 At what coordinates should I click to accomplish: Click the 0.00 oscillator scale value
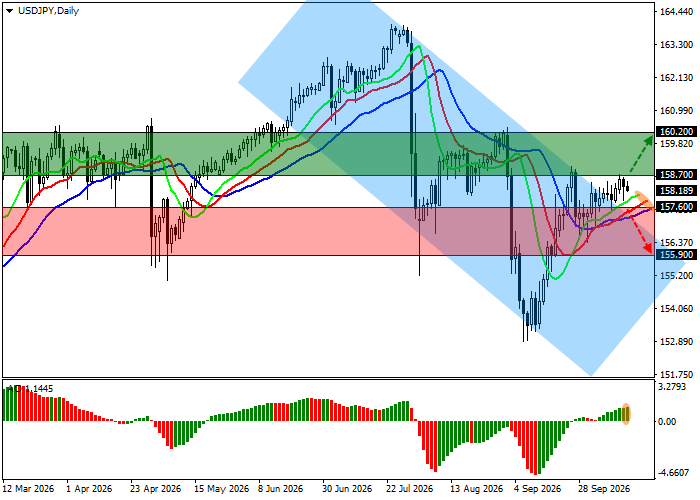pyautogui.click(x=667, y=421)
